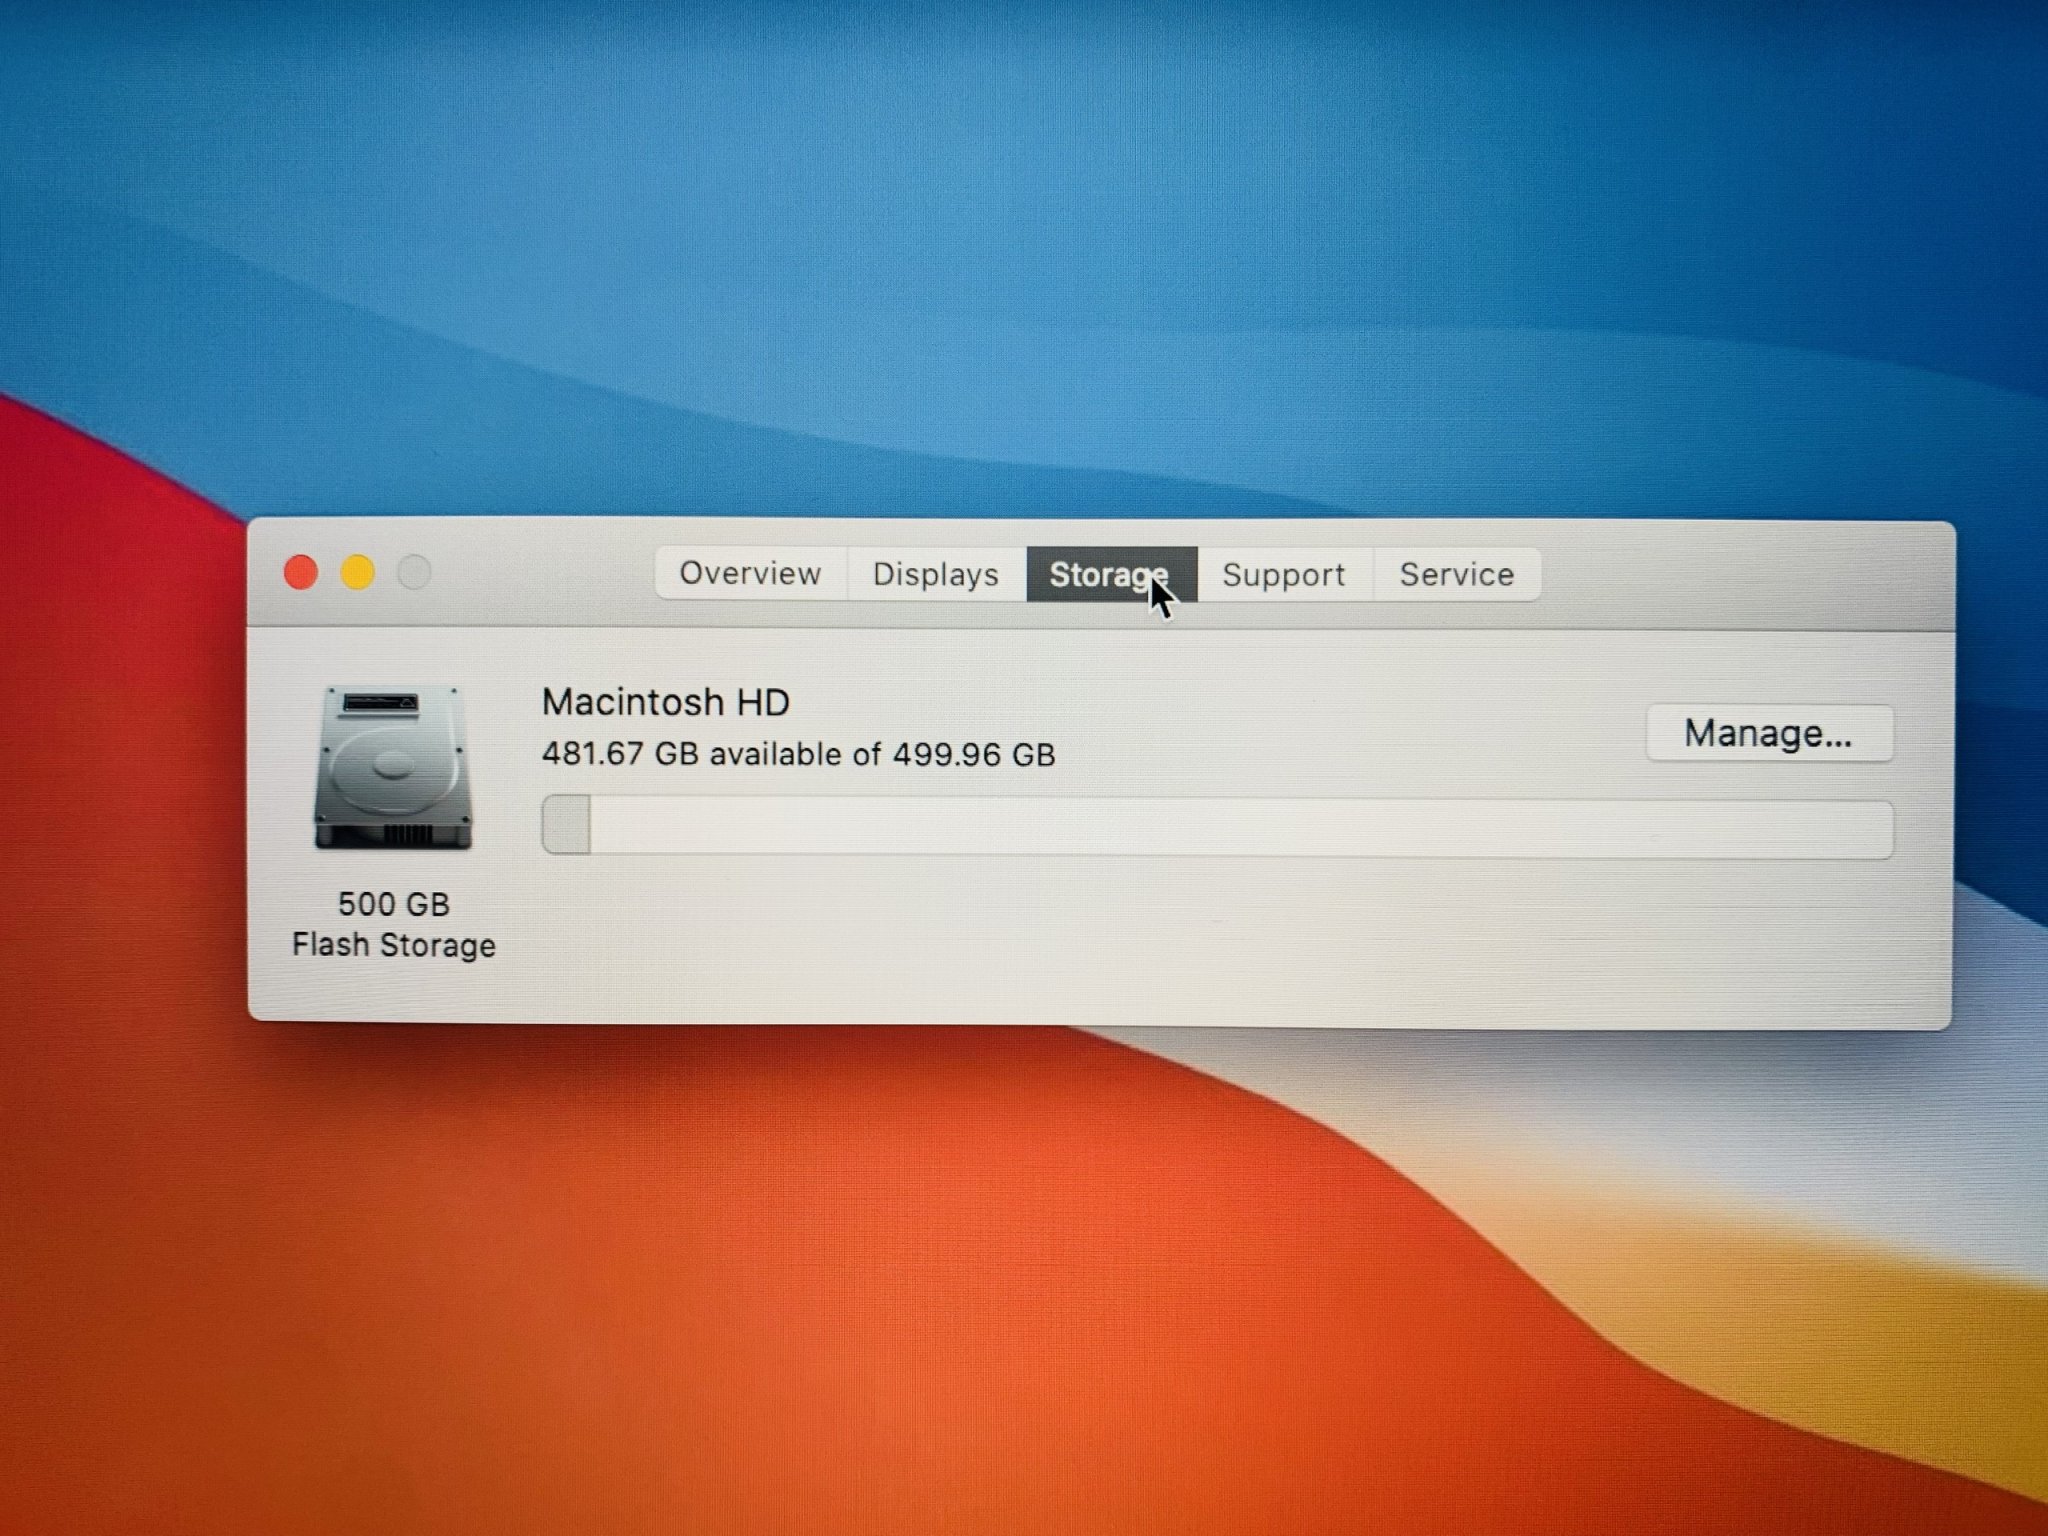Switch to the Overview tab
Image resolution: width=2048 pixels, height=1536 pixels.
pyautogui.click(x=751, y=574)
